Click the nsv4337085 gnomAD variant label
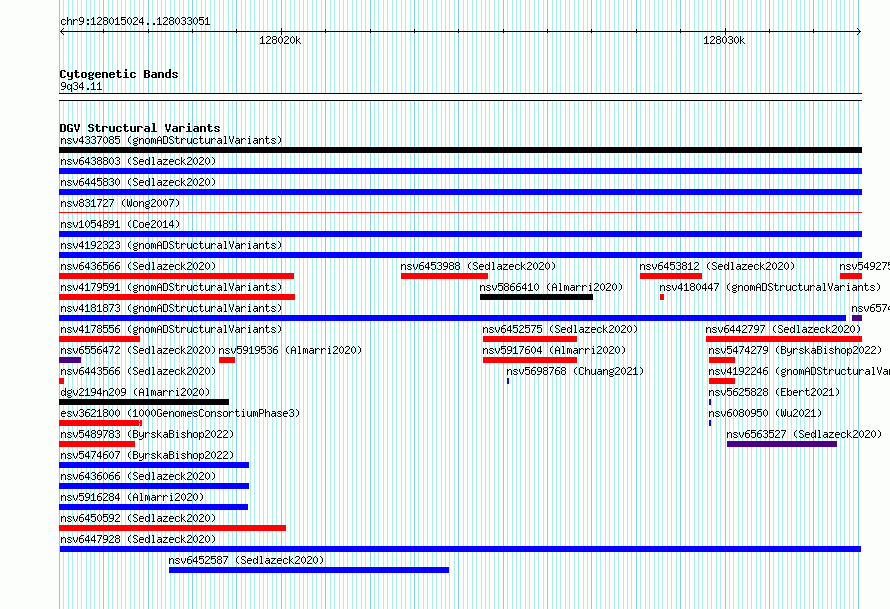The image size is (890, 609). point(171,140)
